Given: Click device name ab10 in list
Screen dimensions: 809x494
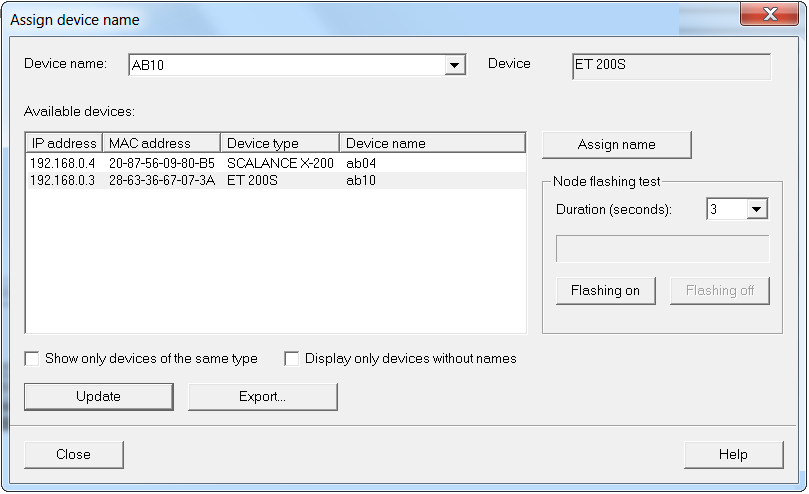Looking at the screenshot, I should tap(361, 180).
